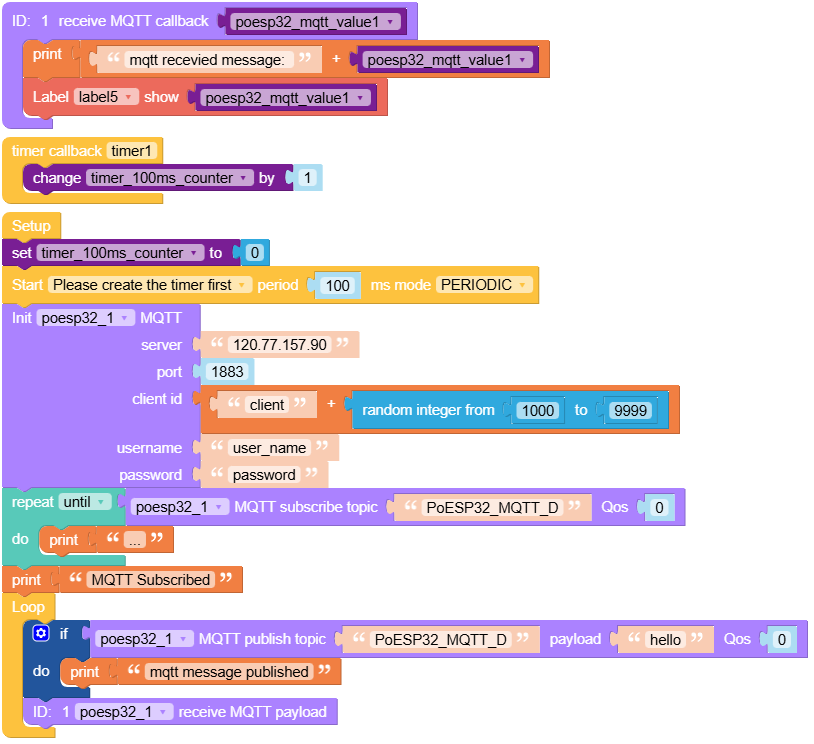Select the Loop block header
814x744 pixels.
[29, 607]
